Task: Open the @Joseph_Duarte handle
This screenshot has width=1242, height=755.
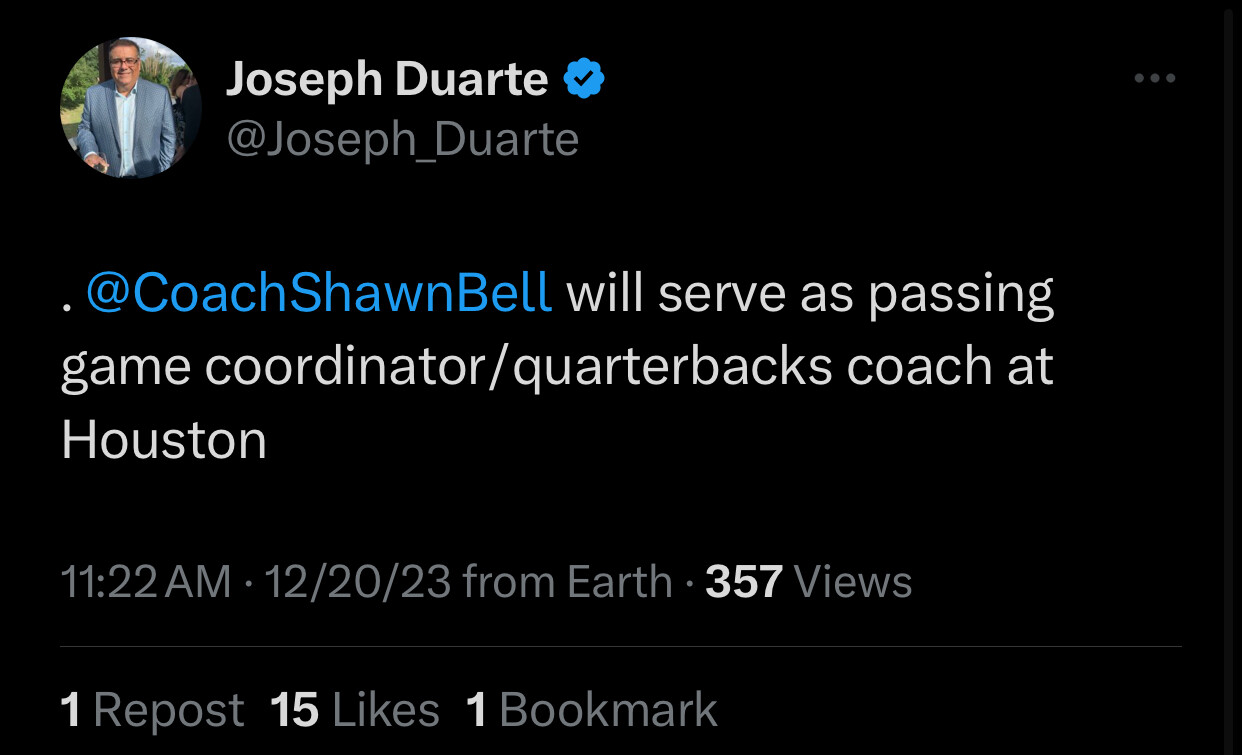Action: (x=403, y=140)
